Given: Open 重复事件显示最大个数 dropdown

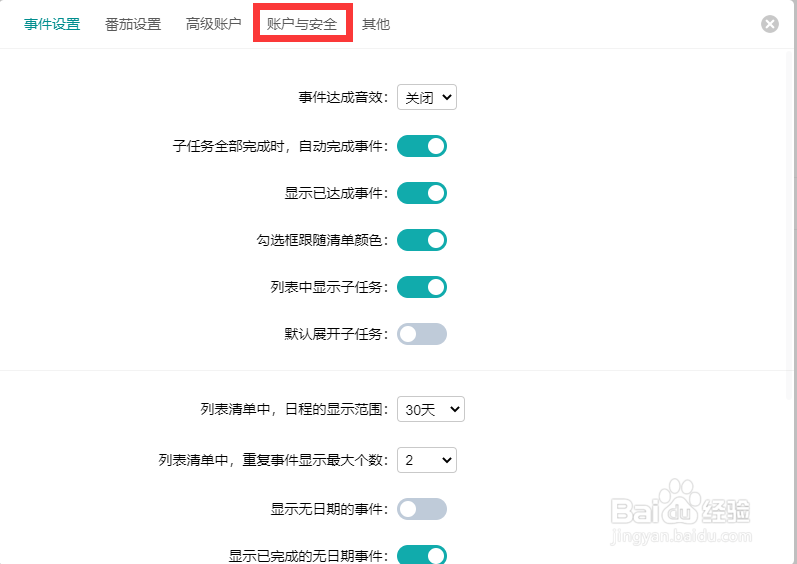Looking at the screenshot, I should (x=426, y=460).
